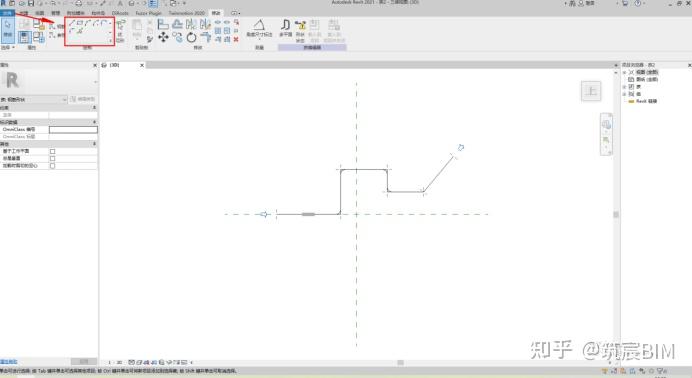Viewport: 692px width, 378px height.
Task: Click the red Delete X icon
Action: tap(236, 39)
